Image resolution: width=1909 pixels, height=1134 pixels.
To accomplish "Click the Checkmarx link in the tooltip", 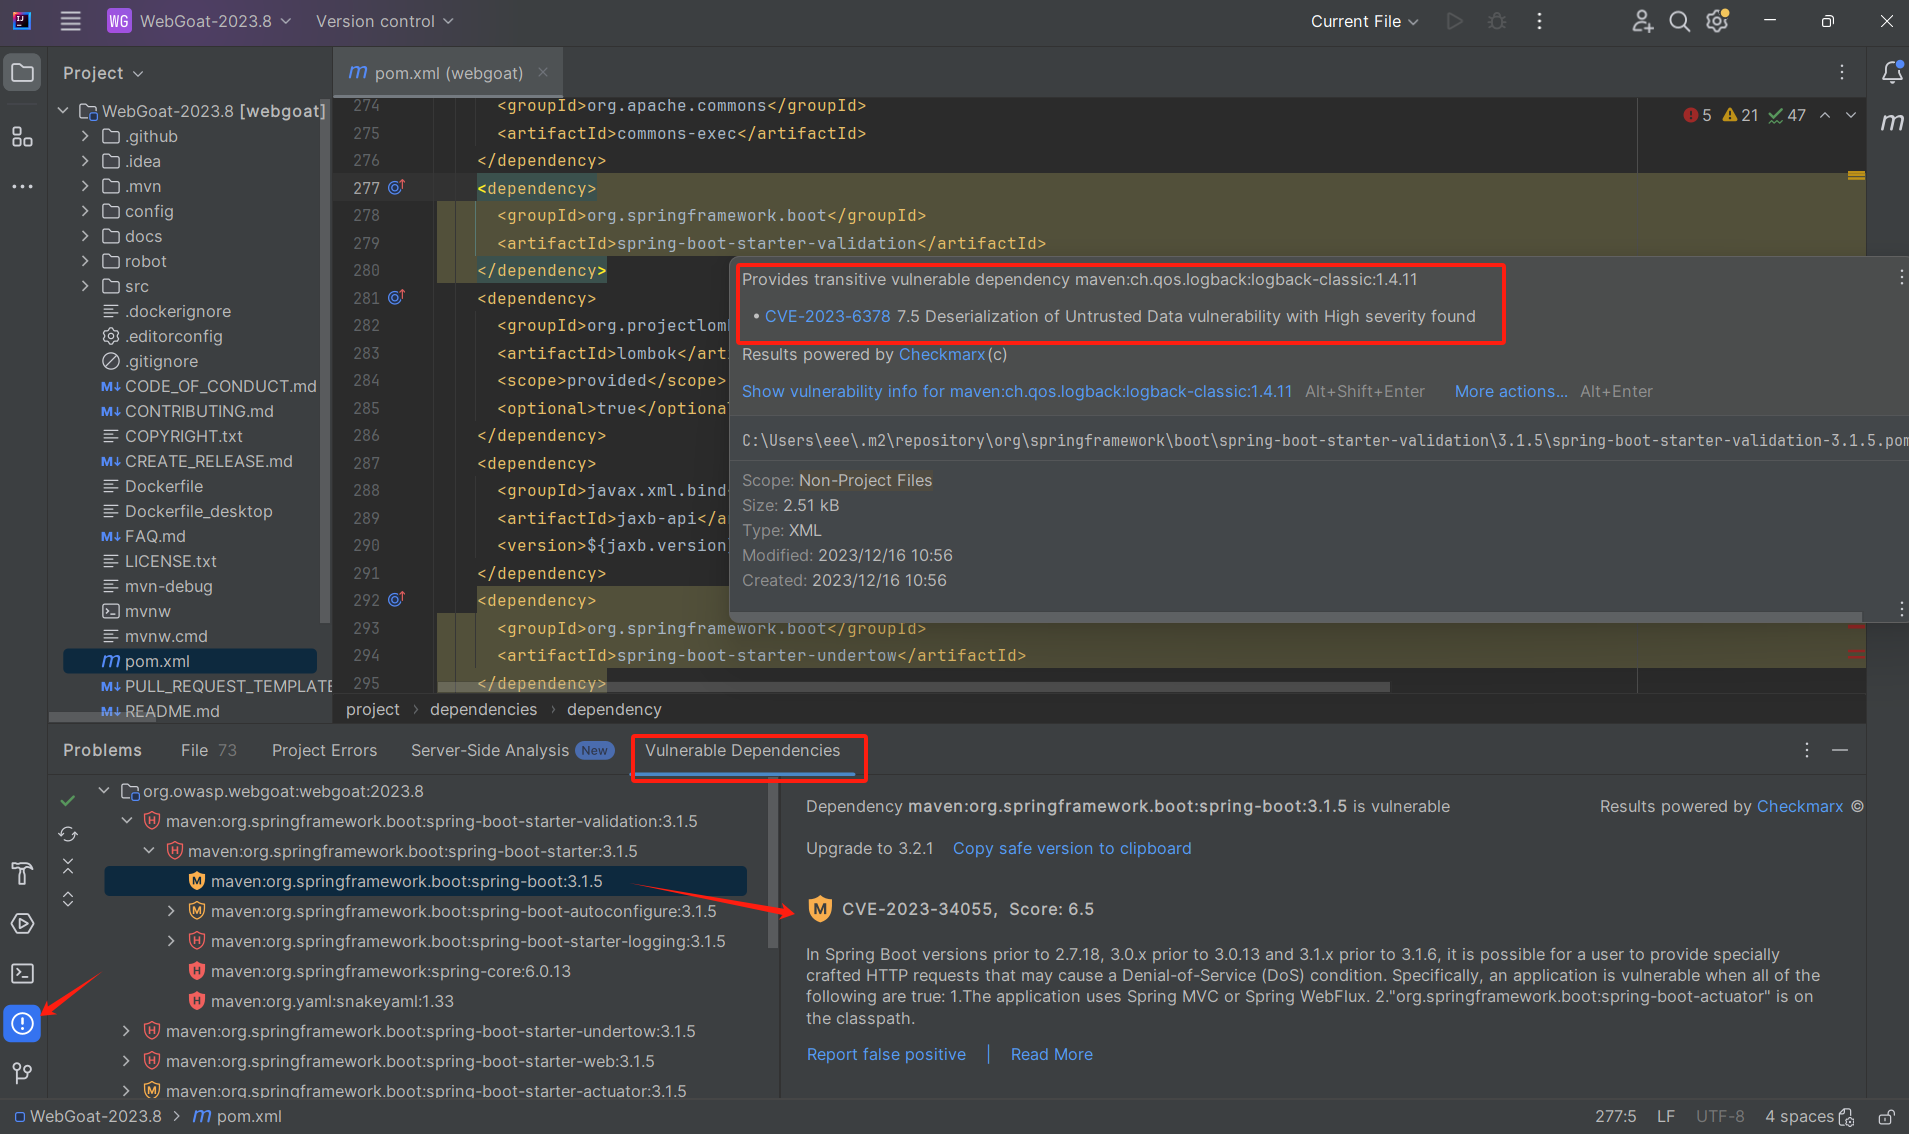I will pyautogui.click(x=941, y=354).
